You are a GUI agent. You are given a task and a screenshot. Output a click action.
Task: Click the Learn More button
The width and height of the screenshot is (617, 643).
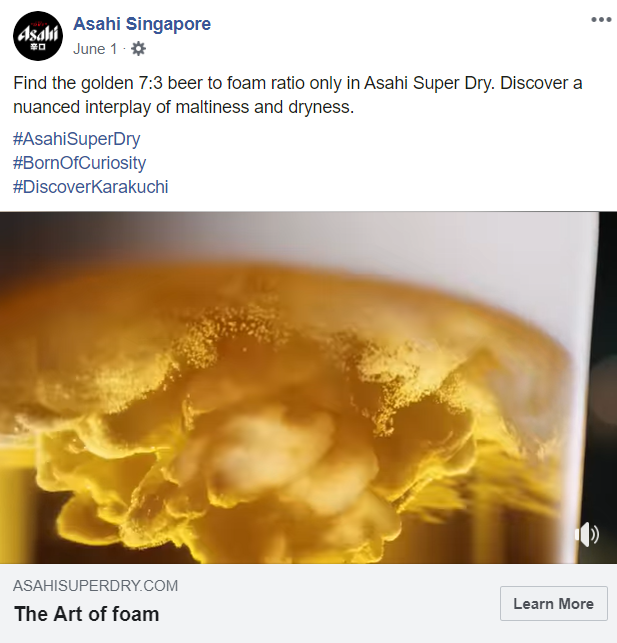[553, 603]
